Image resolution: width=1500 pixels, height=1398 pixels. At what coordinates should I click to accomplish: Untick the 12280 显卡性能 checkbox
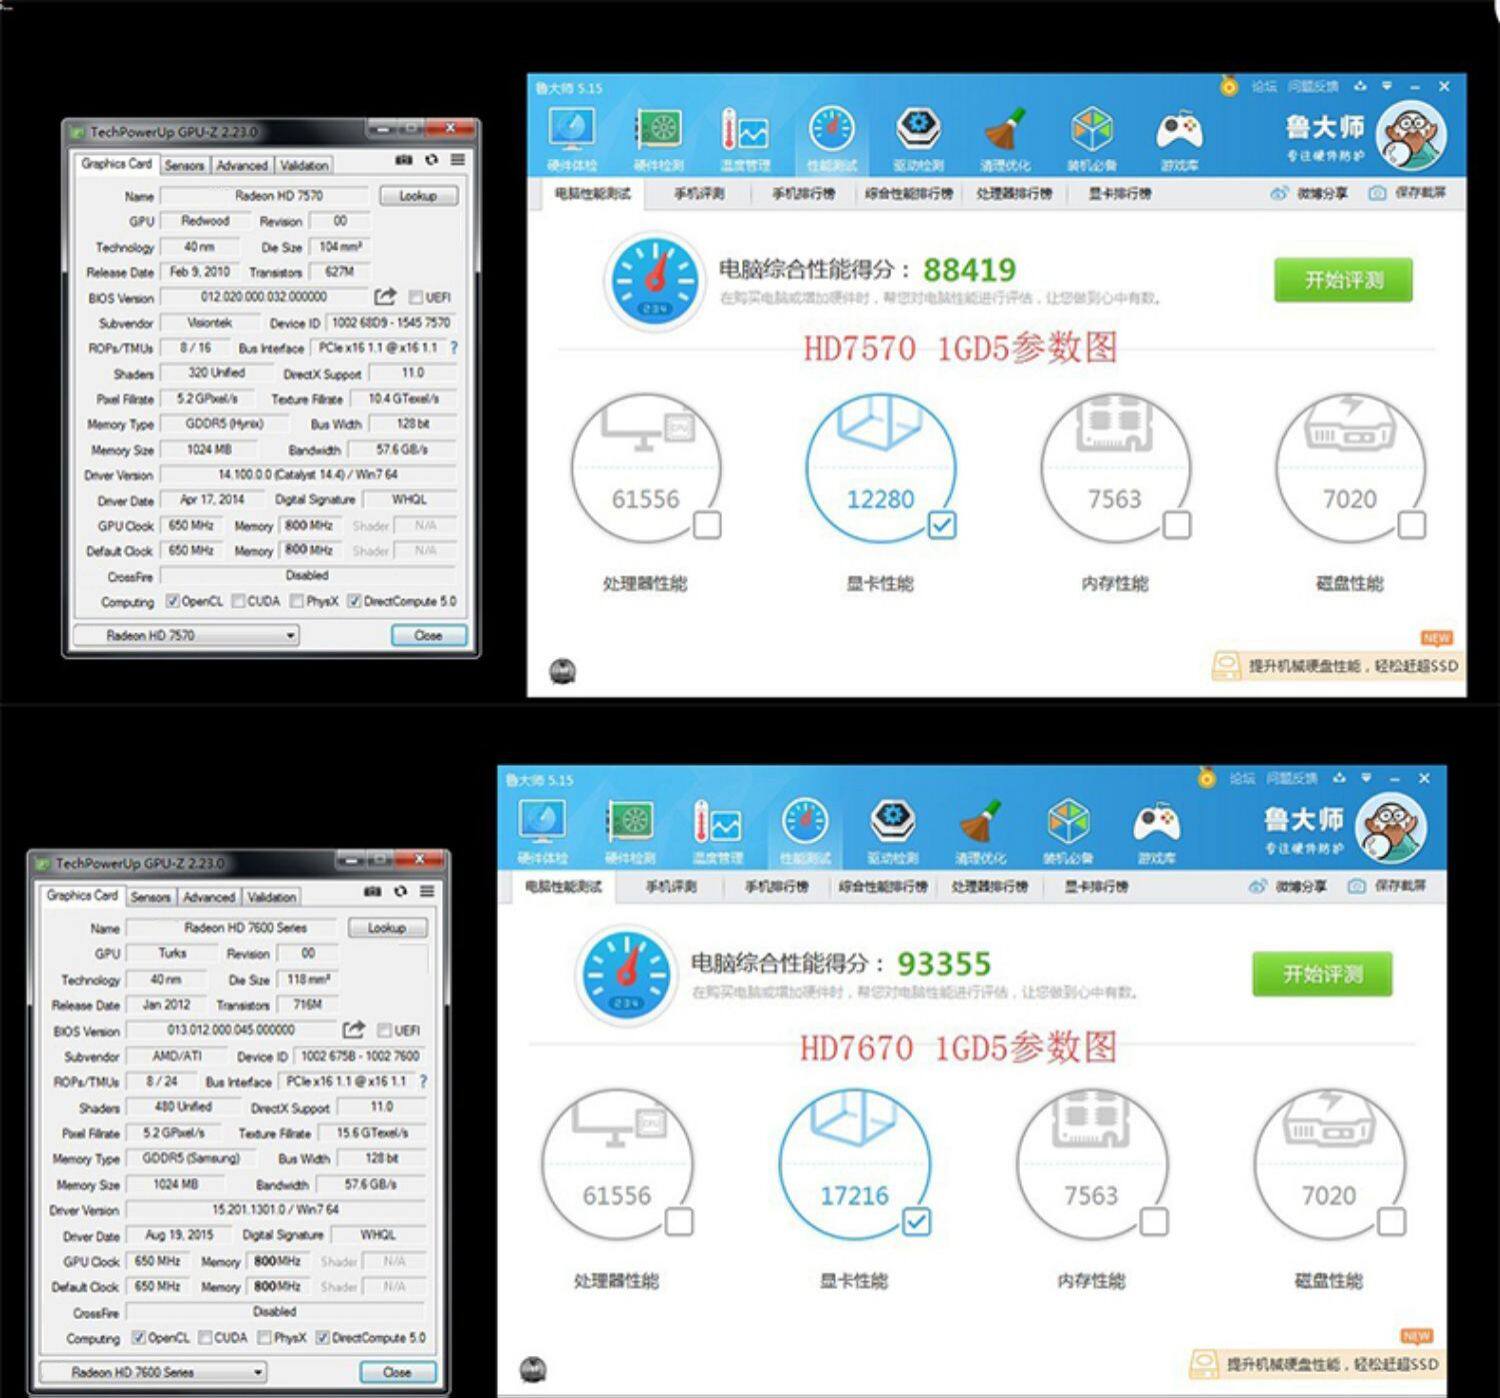(x=942, y=525)
